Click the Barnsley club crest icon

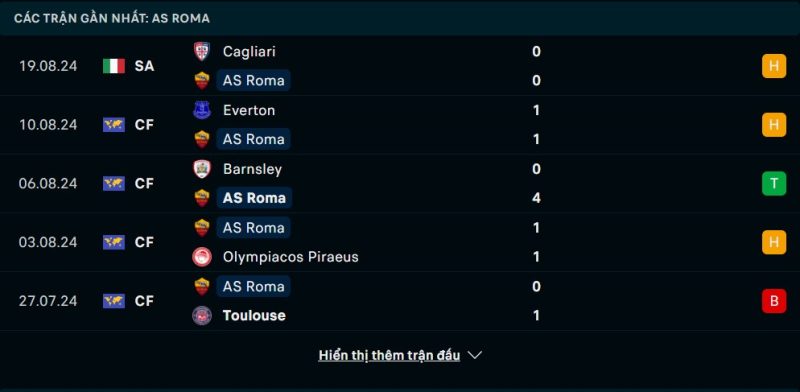pyautogui.click(x=202, y=169)
